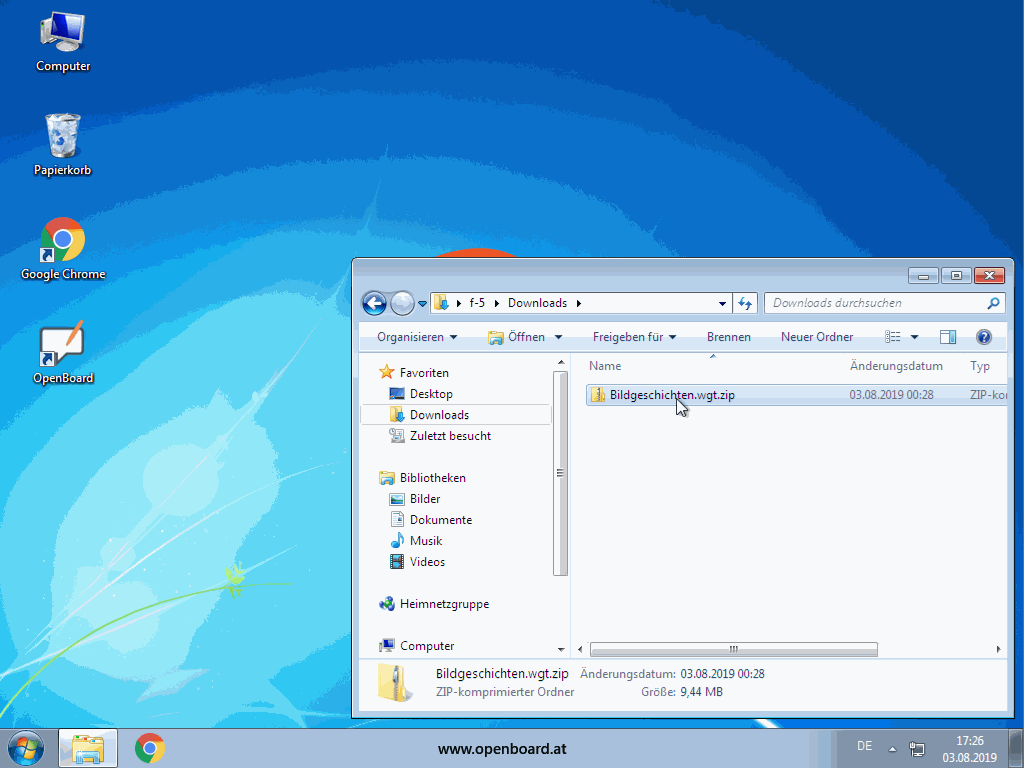Open Explorer help button
Viewport: 1024px width, 768px height.
point(984,337)
